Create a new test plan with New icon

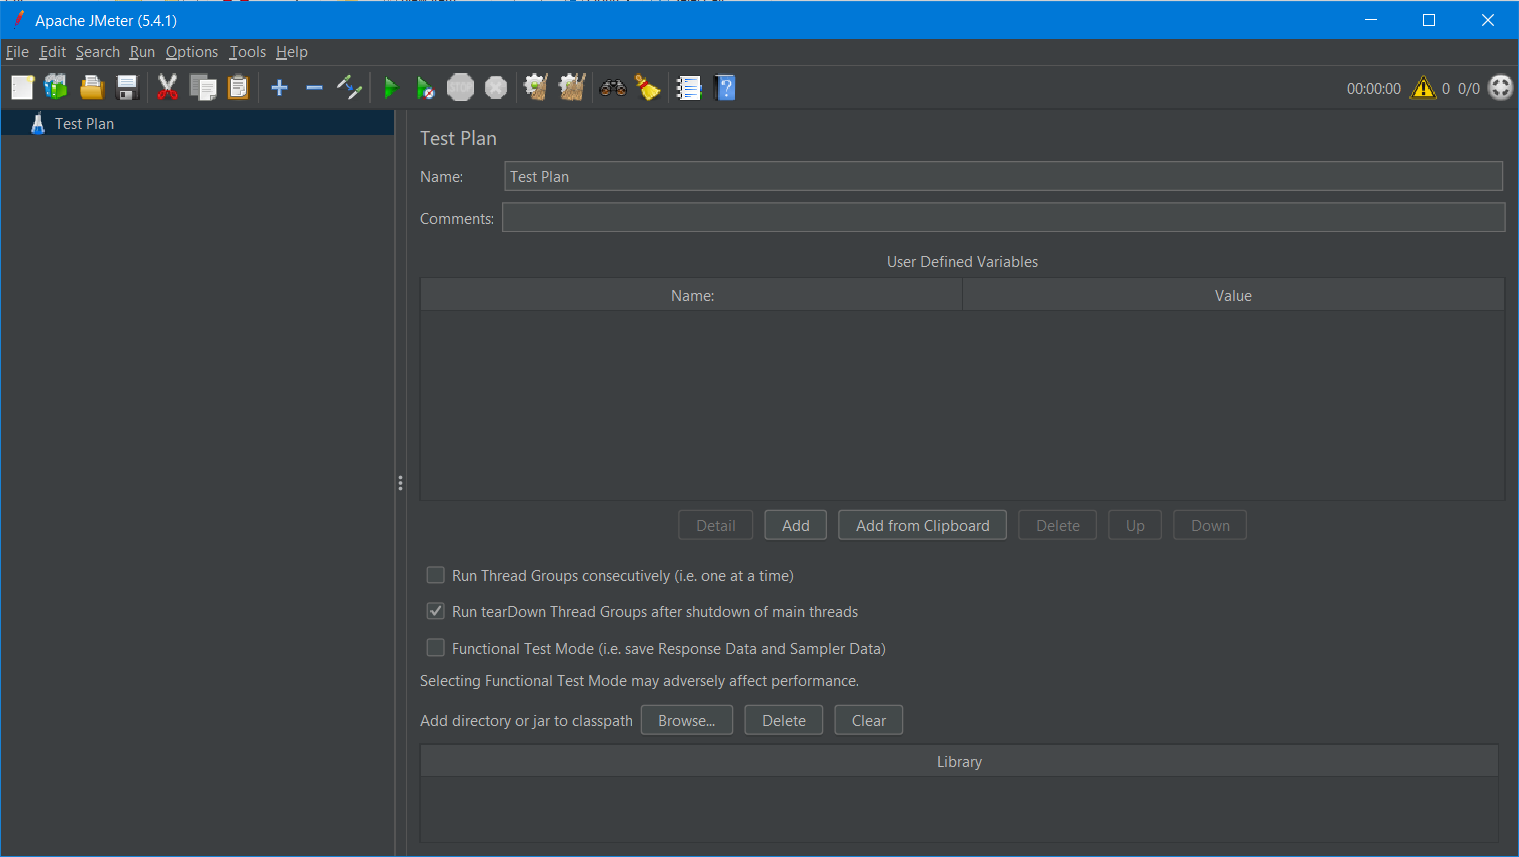[22, 88]
